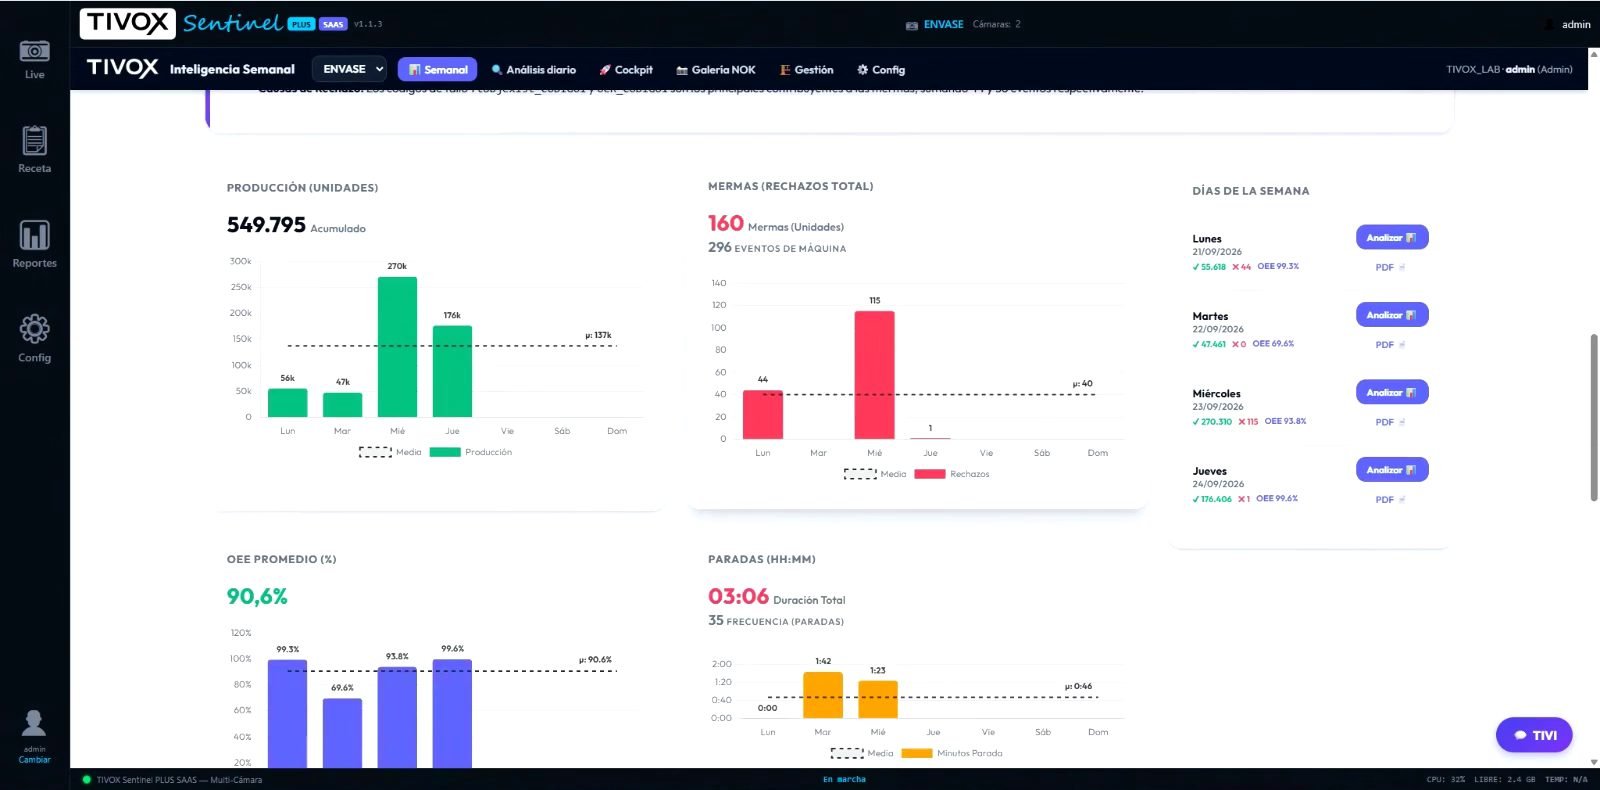Click the 1:42 Martes stoppage bar
Viewport: 1600px width, 790px height.
click(x=823, y=695)
